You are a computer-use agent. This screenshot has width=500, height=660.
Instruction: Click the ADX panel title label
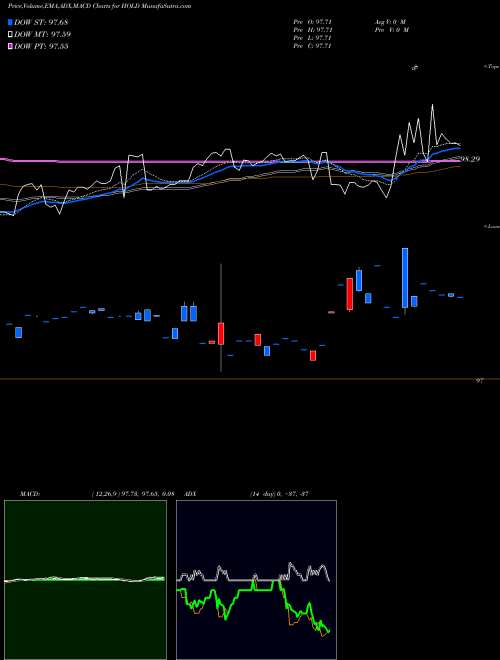point(191,494)
